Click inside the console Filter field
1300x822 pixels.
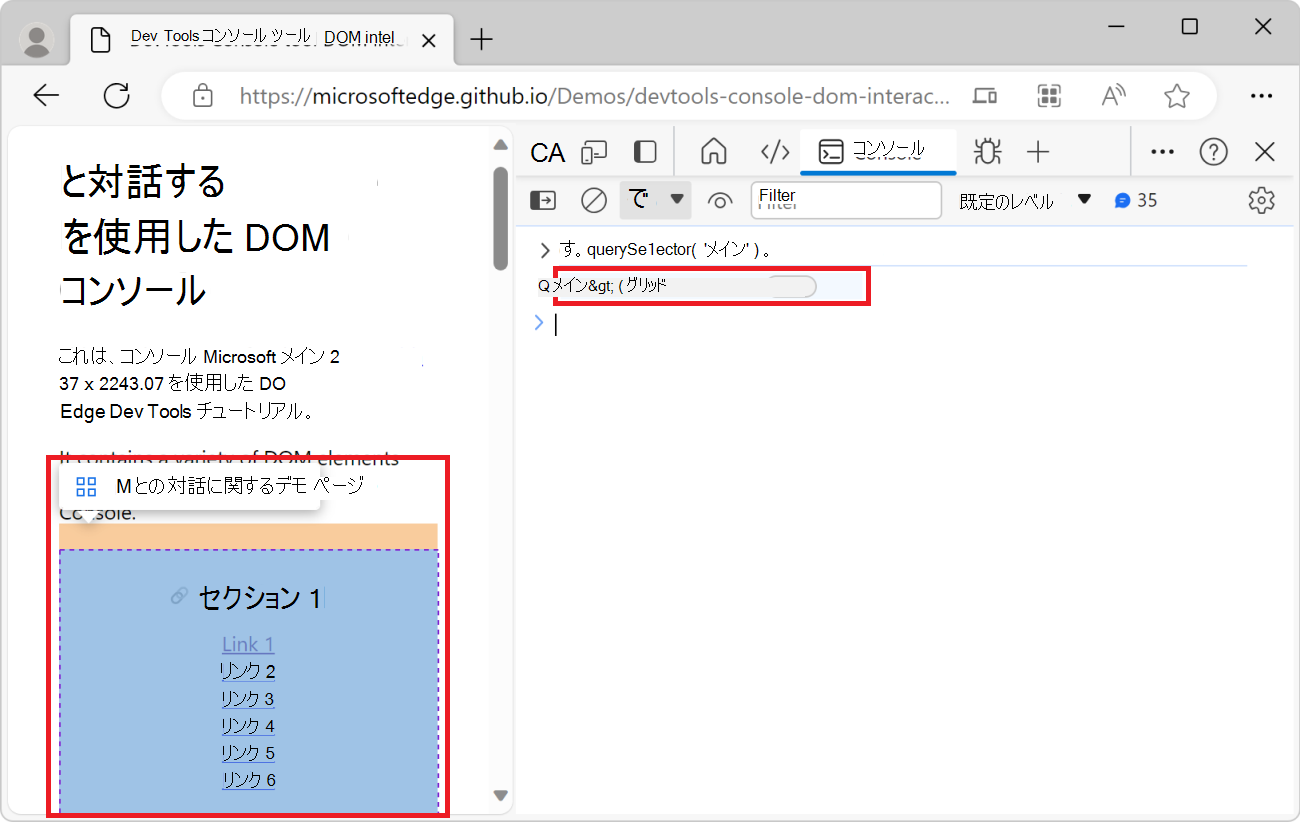[845, 200]
